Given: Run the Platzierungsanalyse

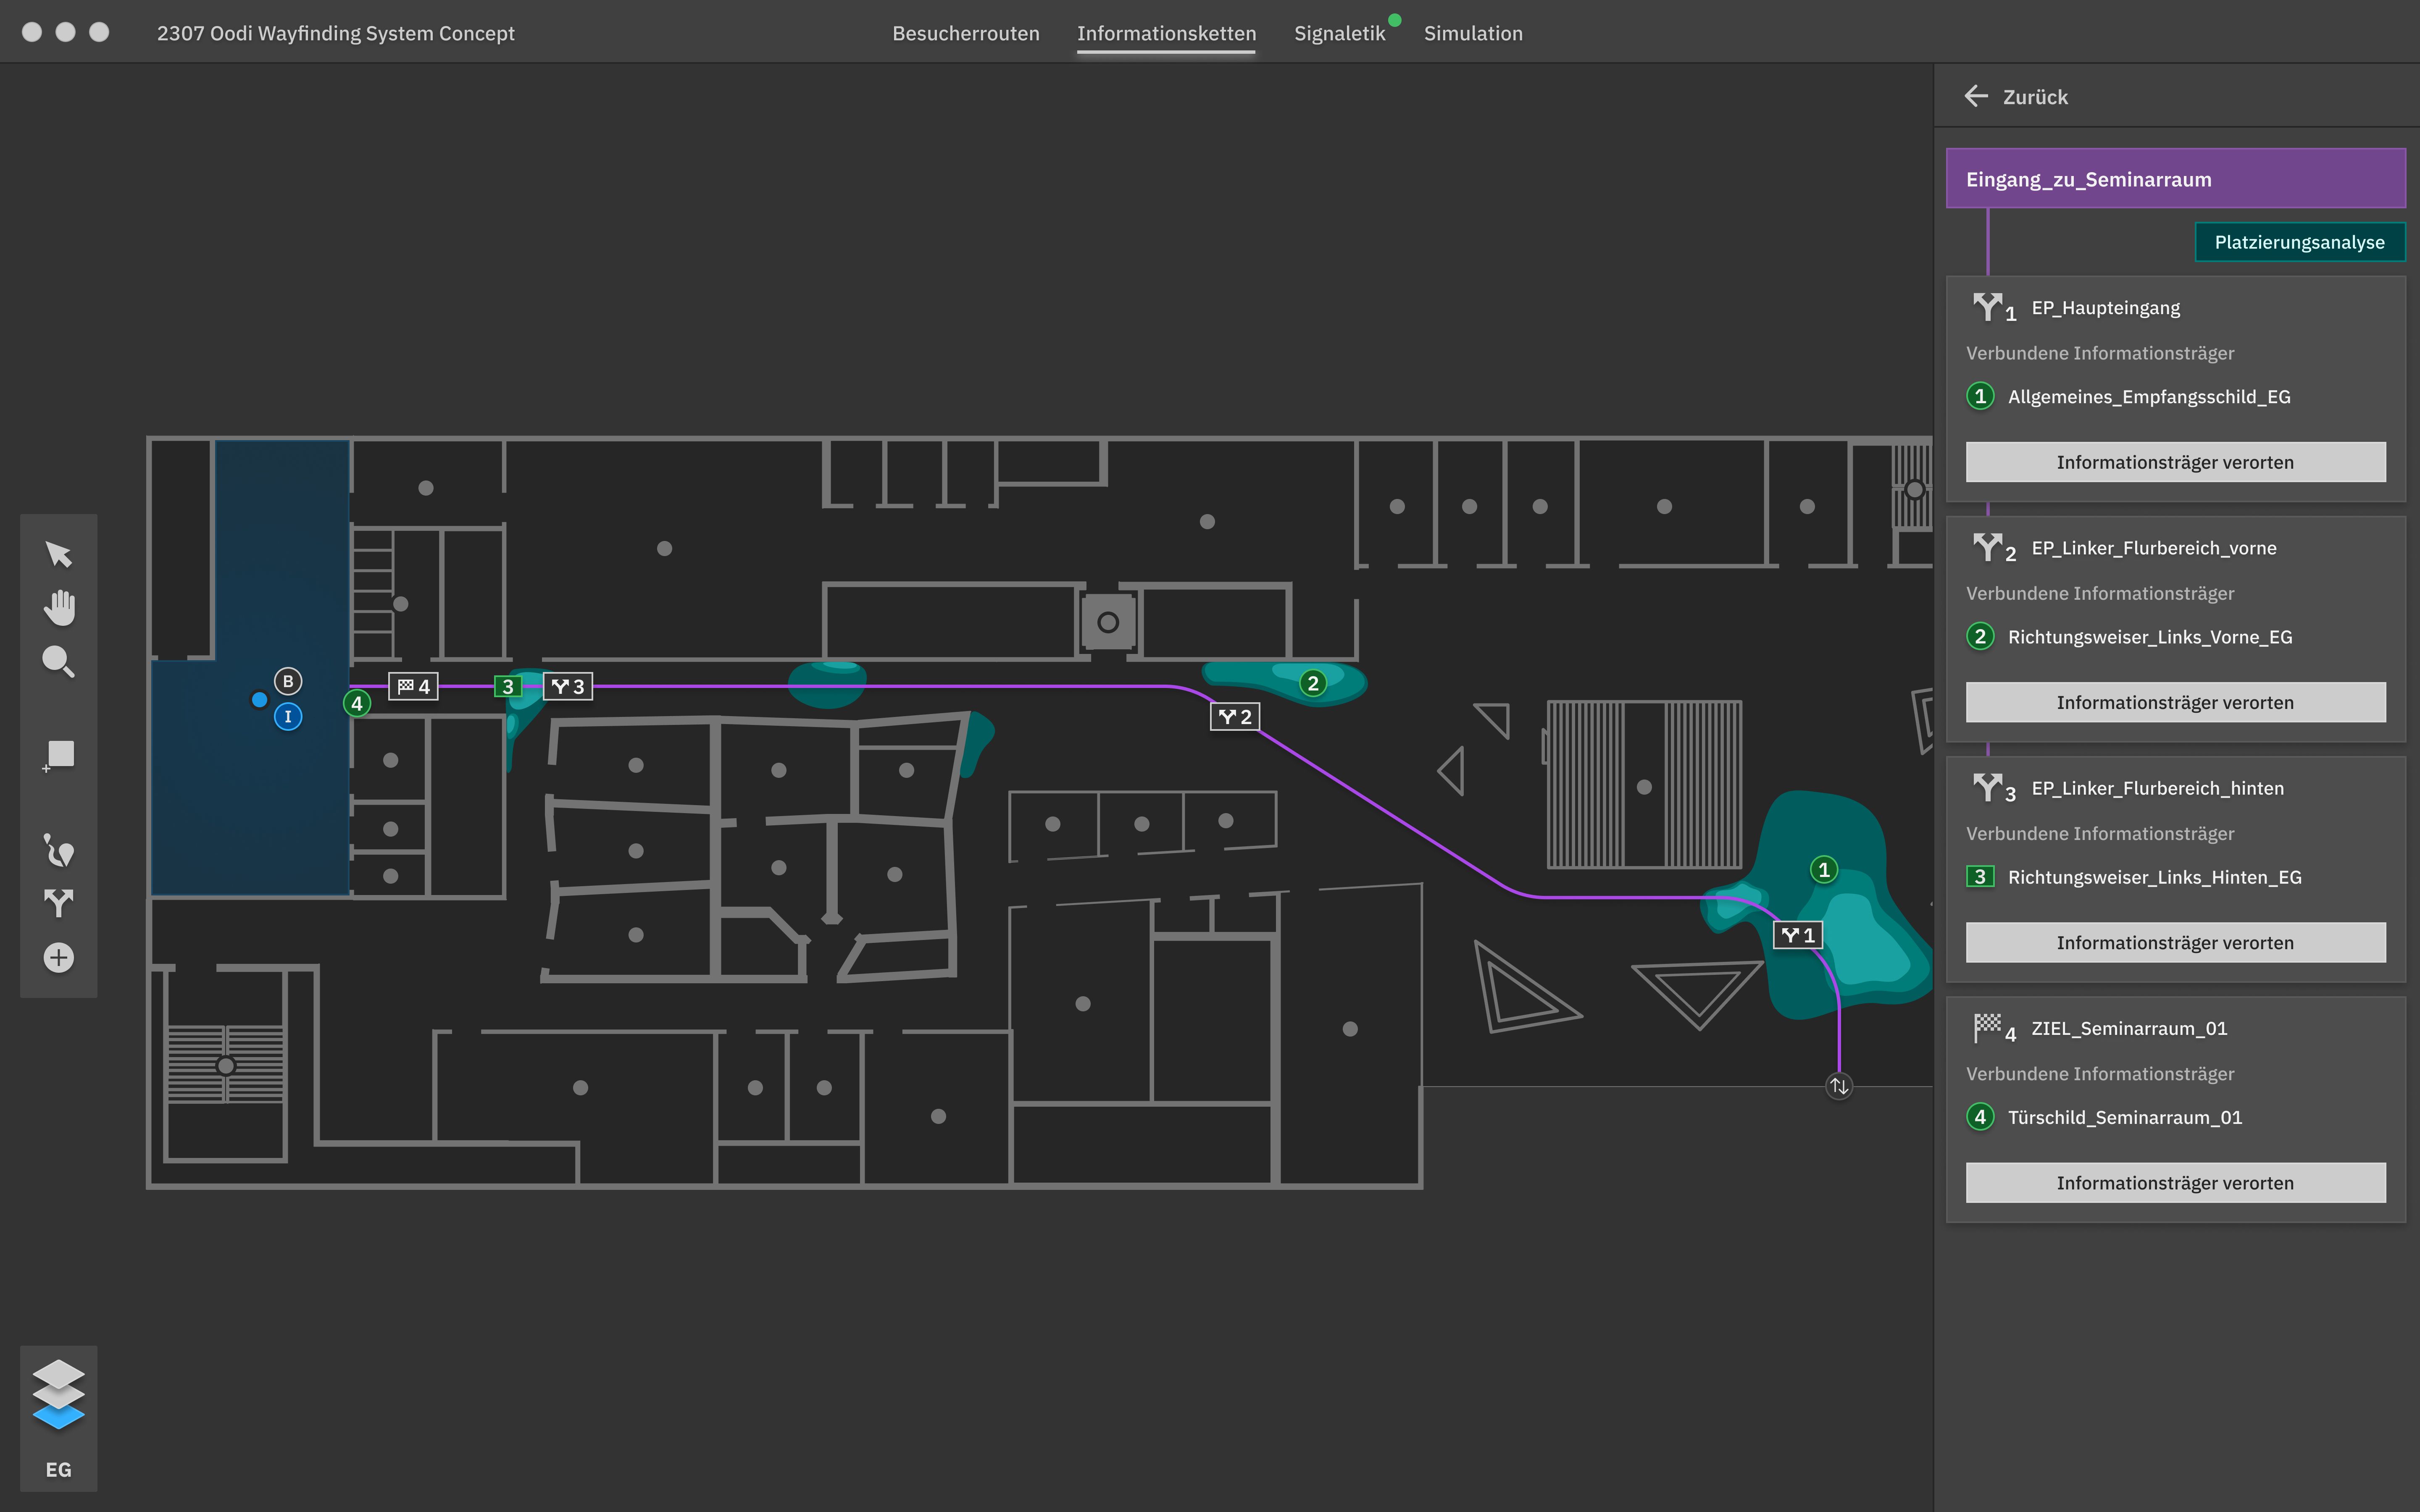Looking at the screenshot, I should click(x=2300, y=241).
